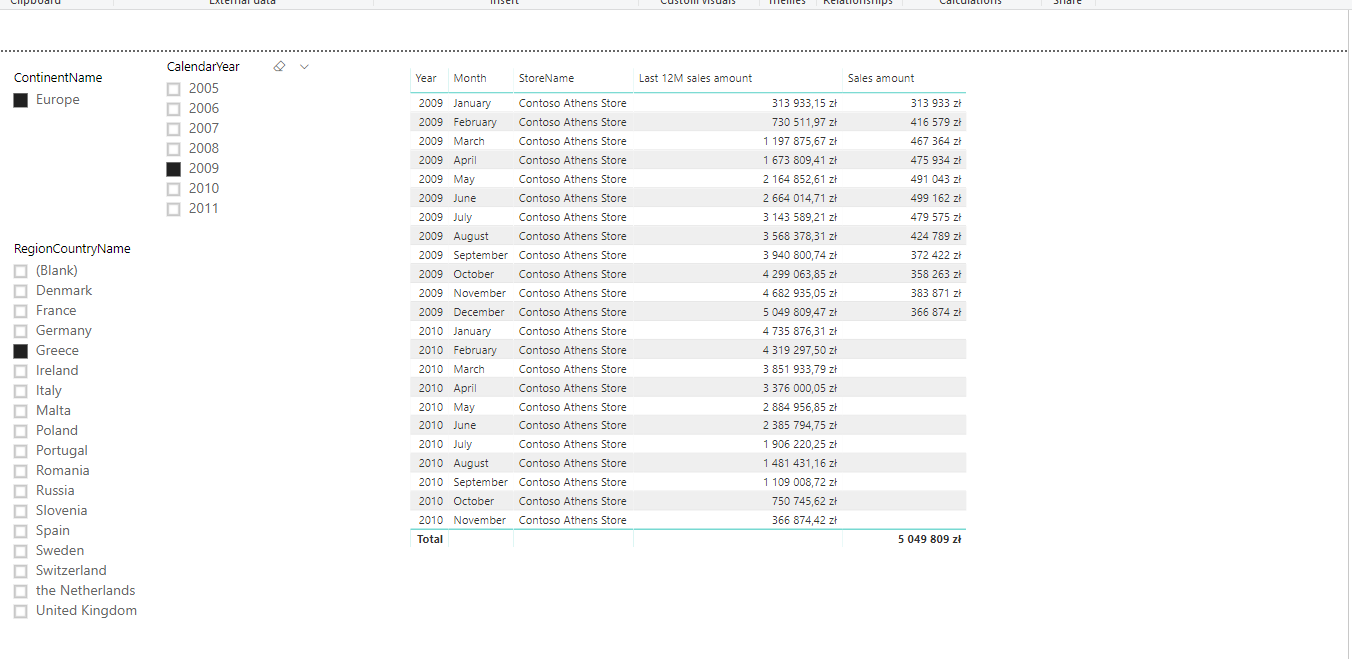Check the Poland checkbox
Image resolution: width=1352 pixels, height=659 pixels.
(x=21, y=431)
